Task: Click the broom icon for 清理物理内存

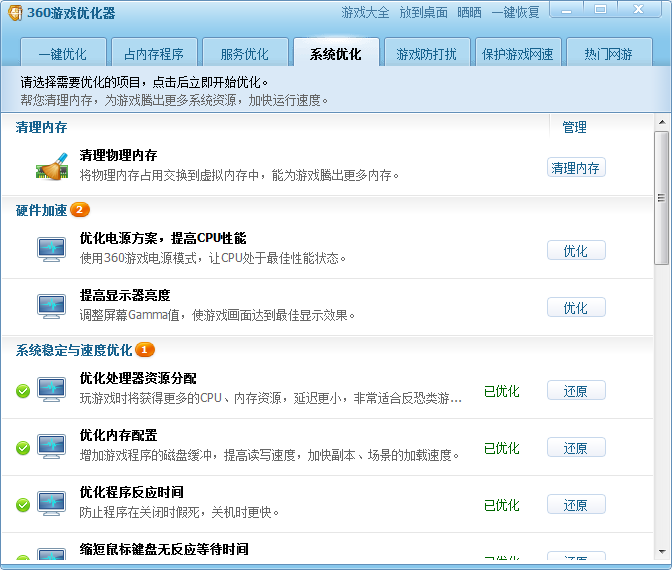Action: pyautogui.click(x=52, y=166)
